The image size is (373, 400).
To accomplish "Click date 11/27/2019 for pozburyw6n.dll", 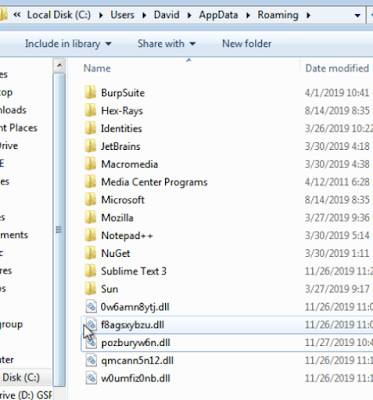I will (x=339, y=343).
